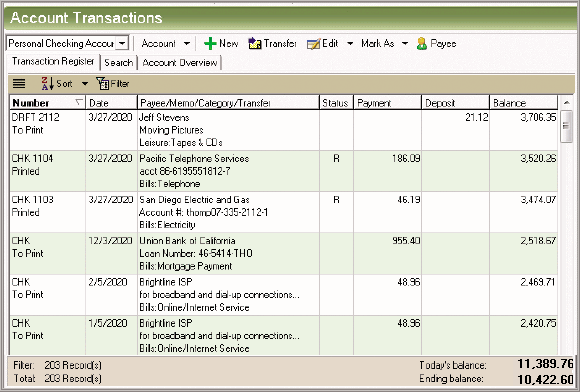This screenshot has width=580, height=392.
Task: Click the Balance column header
Action: 523,102
